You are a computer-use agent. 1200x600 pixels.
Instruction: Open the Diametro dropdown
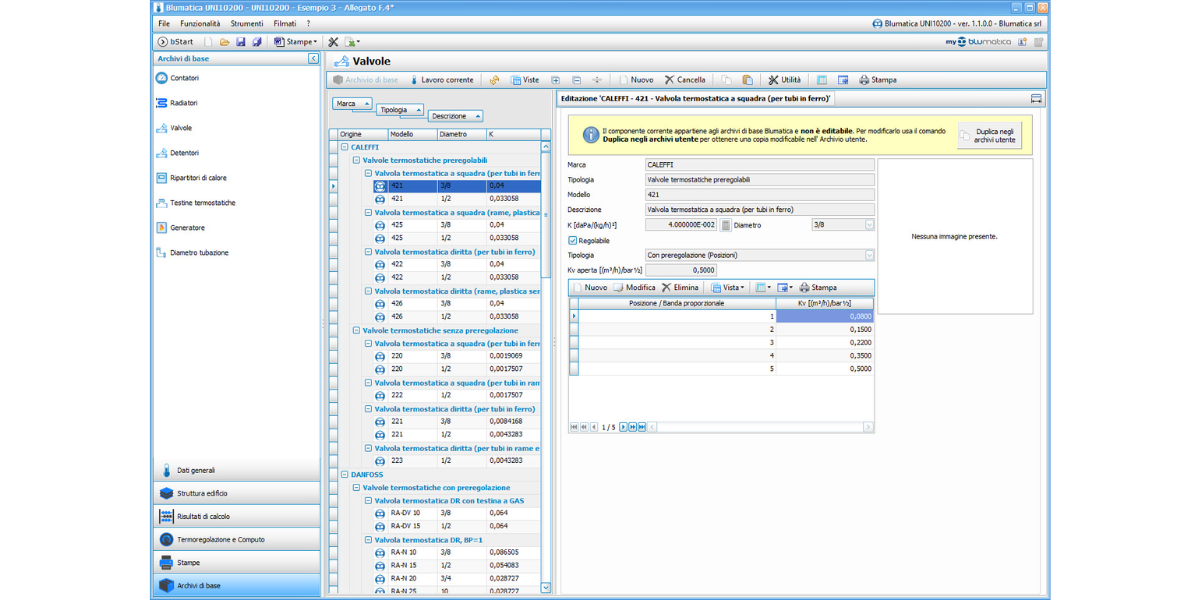(x=869, y=225)
